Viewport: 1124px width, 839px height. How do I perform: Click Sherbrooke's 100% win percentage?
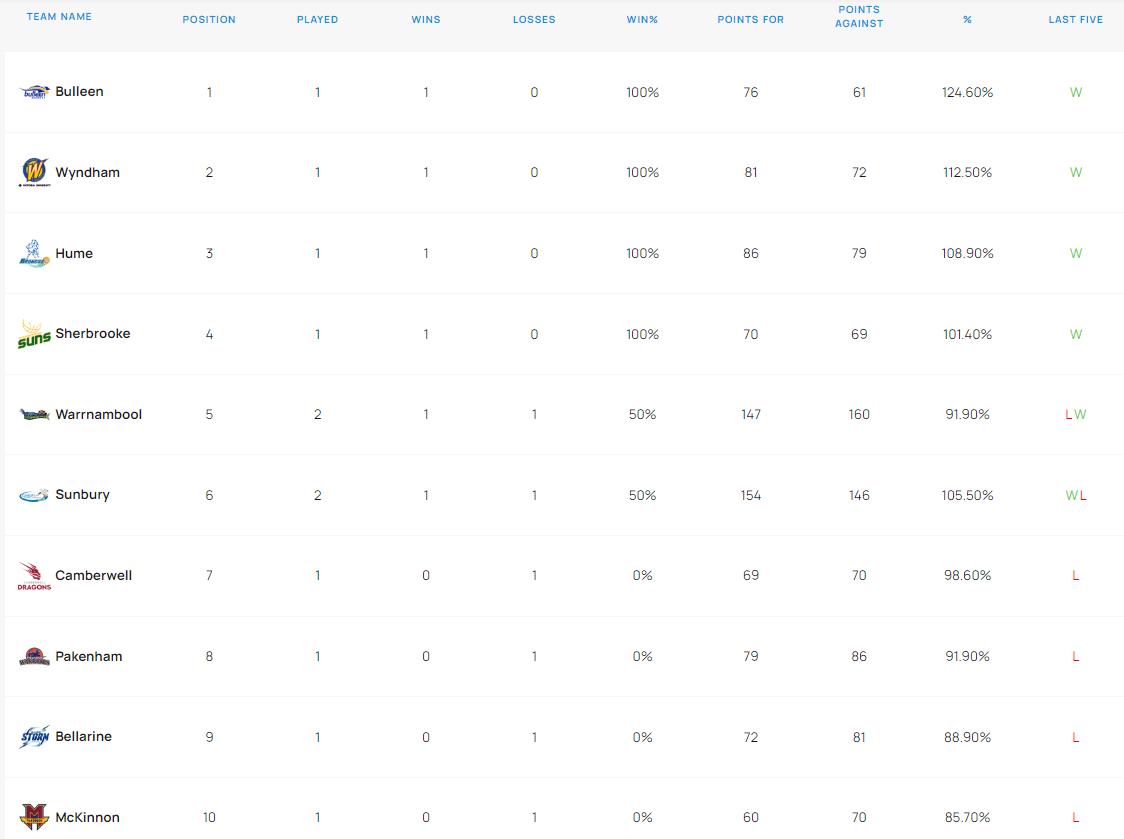click(642, 334)
